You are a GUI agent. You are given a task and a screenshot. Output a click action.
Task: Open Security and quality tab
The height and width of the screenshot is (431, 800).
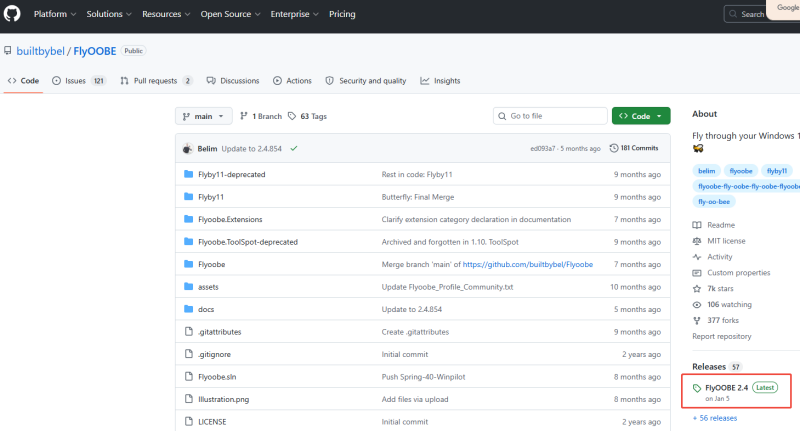pos(366,81)
